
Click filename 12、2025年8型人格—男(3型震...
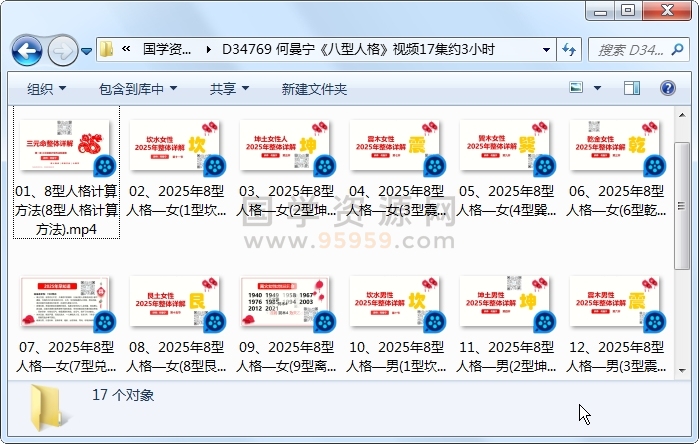[x=616, y=356]
